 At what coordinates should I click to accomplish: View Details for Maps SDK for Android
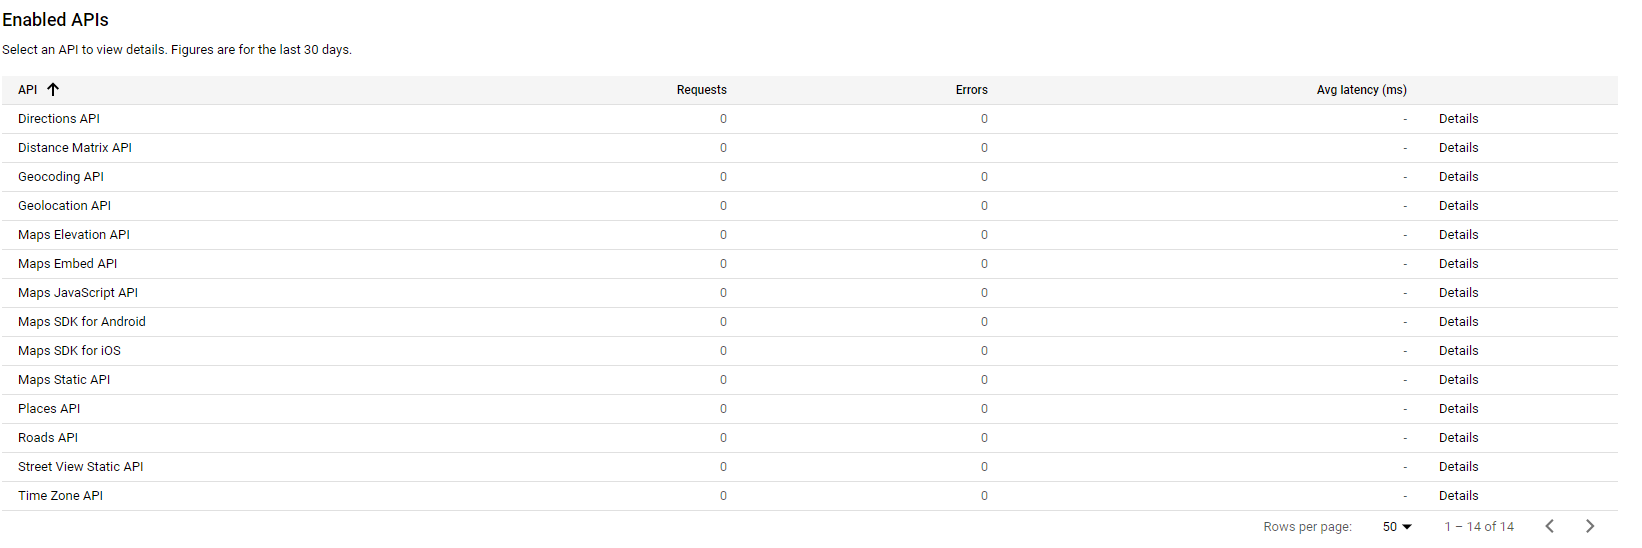[x=1458, y=322]
